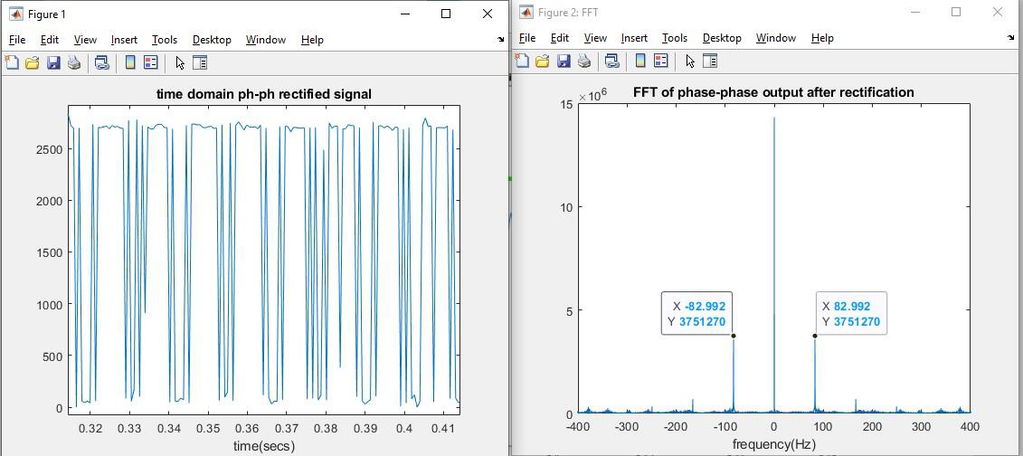Open Property Inspector in Figure 1 toolbar
The image size is (1023, 456).
click(x=200, y=63)
